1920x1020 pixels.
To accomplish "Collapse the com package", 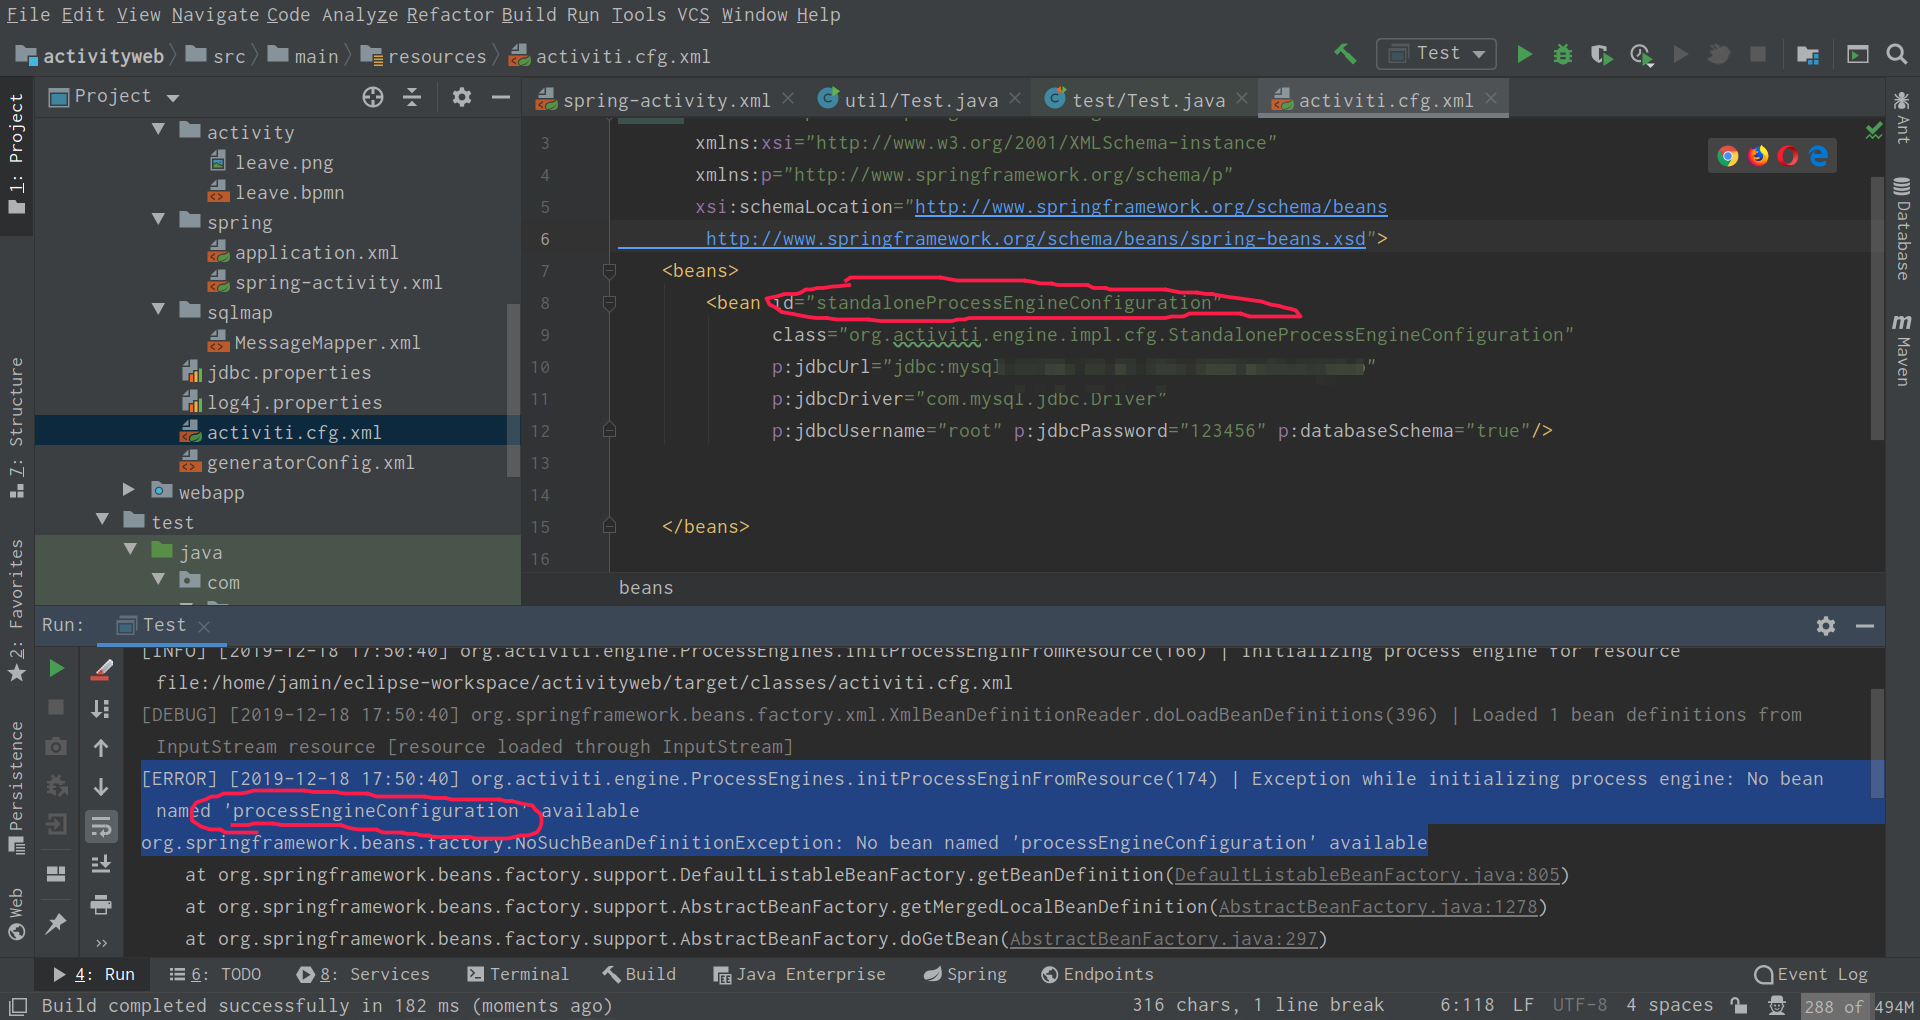I will 158,580.
